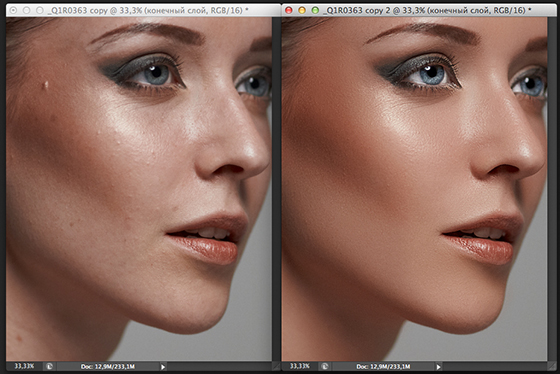560x374 pixels.
Task: Close the _Q1R0363 copy 2 document with red button
Action: pyautogui.click(x=289, y=10)
